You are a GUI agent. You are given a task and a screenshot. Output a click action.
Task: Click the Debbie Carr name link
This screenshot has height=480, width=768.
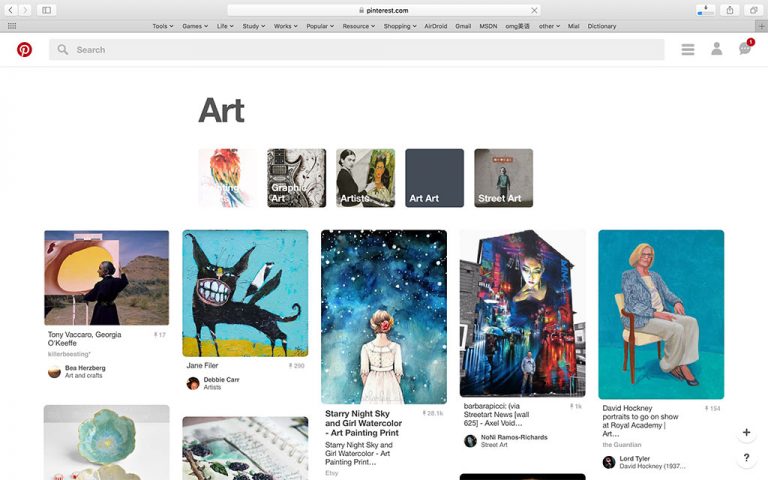point(221,380)
